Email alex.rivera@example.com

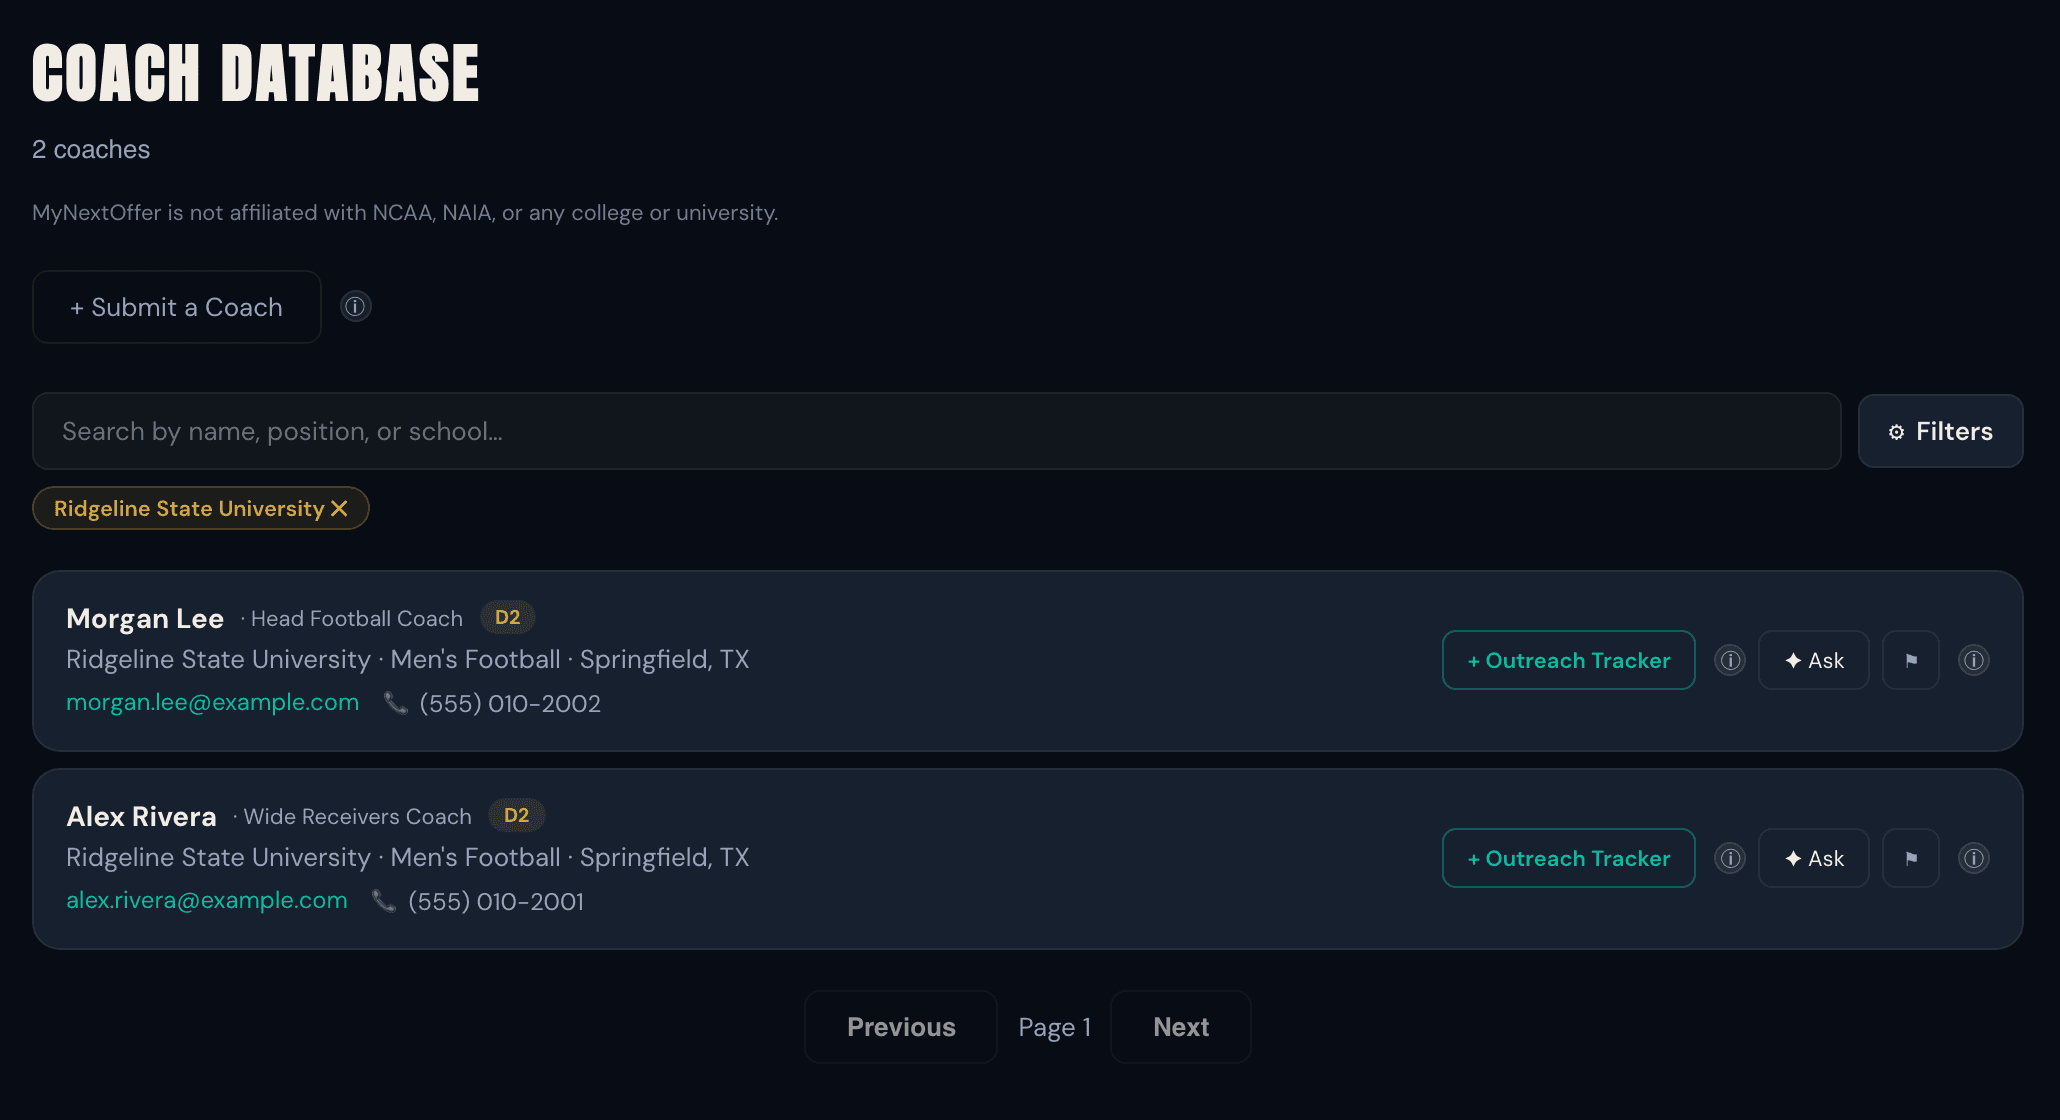207,900
